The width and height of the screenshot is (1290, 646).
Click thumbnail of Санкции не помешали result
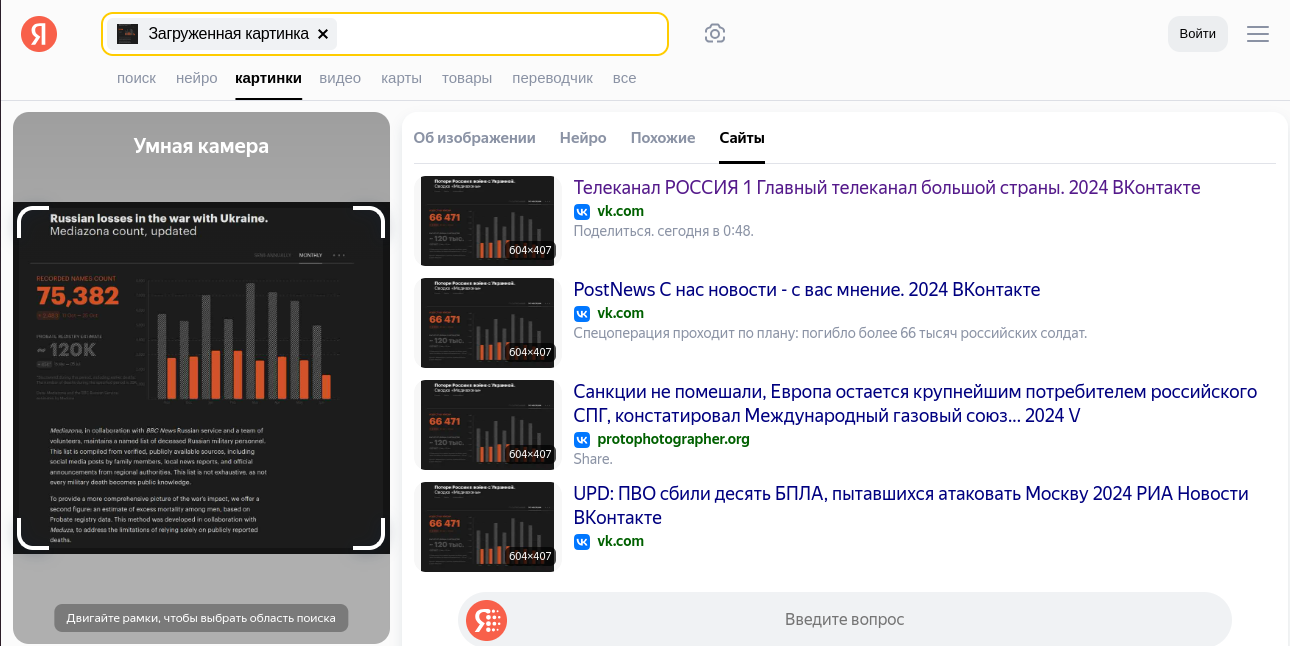click(x=487, y=425)
